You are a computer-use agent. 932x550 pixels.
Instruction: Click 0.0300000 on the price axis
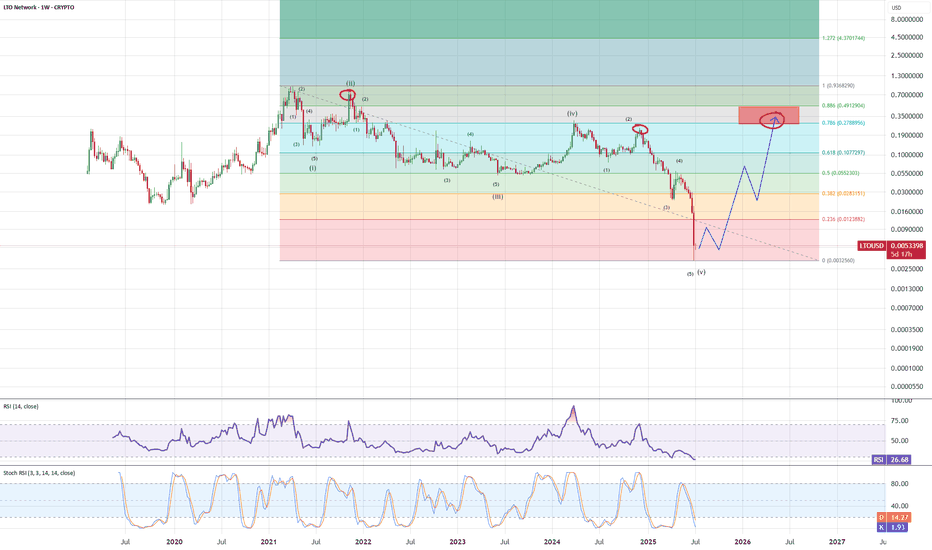coord(907,192)
